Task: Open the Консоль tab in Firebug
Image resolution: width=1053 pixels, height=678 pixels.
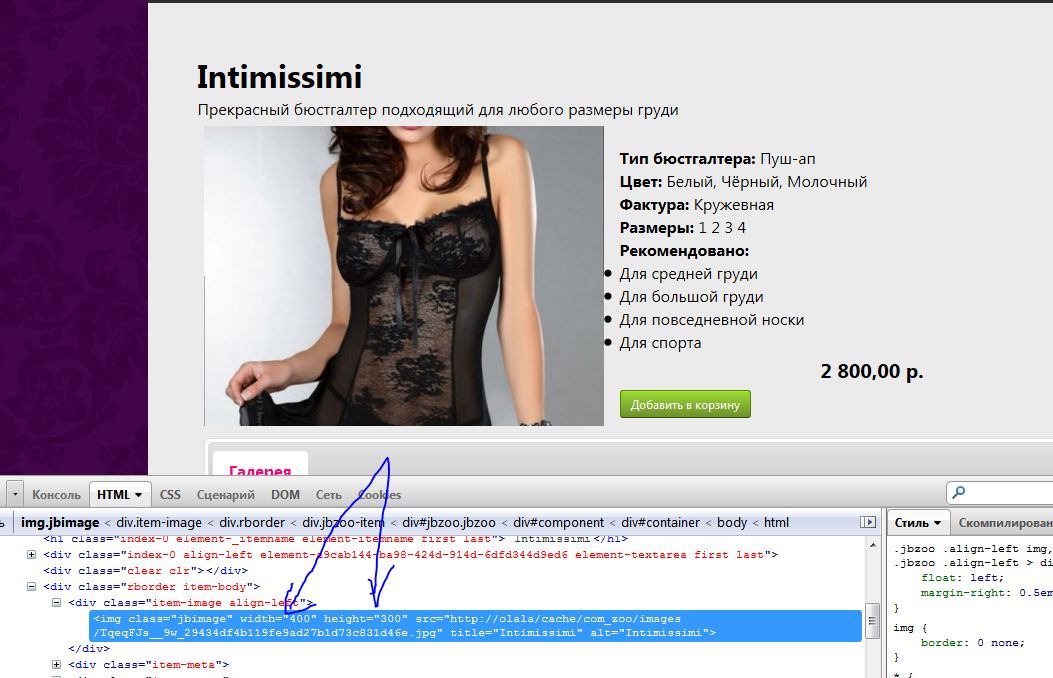Action: tap(56, 495)
